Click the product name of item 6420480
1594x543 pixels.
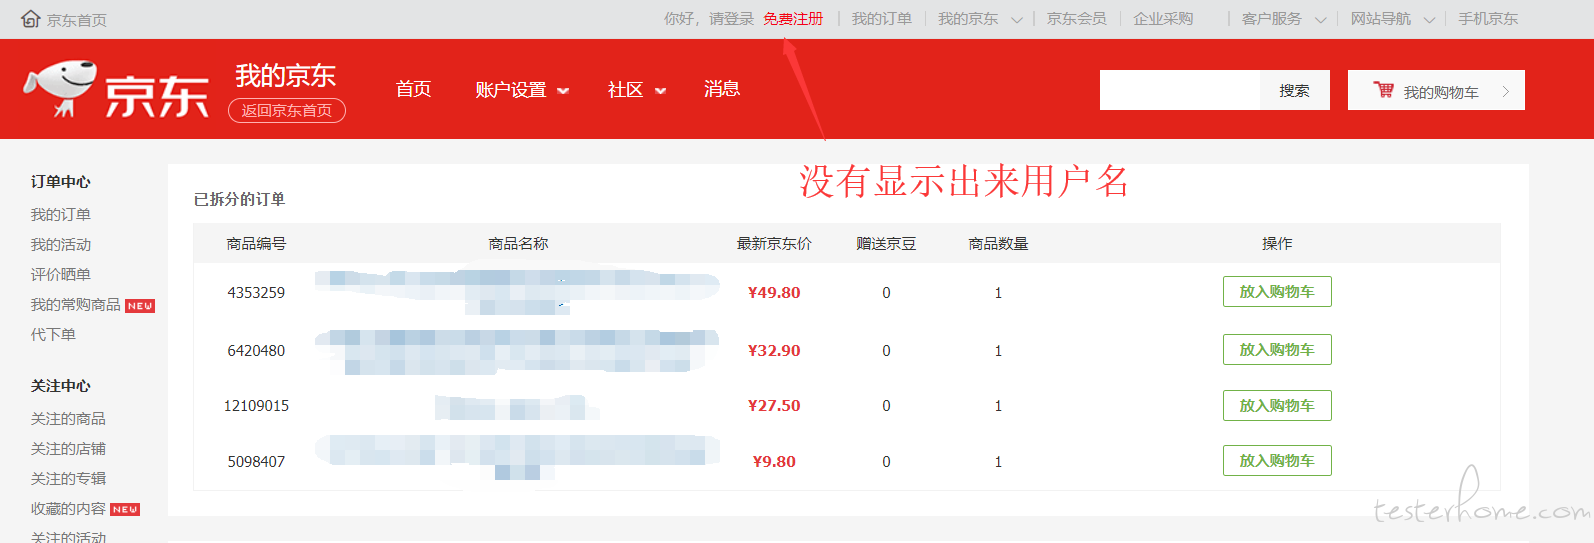click(517, 351)
